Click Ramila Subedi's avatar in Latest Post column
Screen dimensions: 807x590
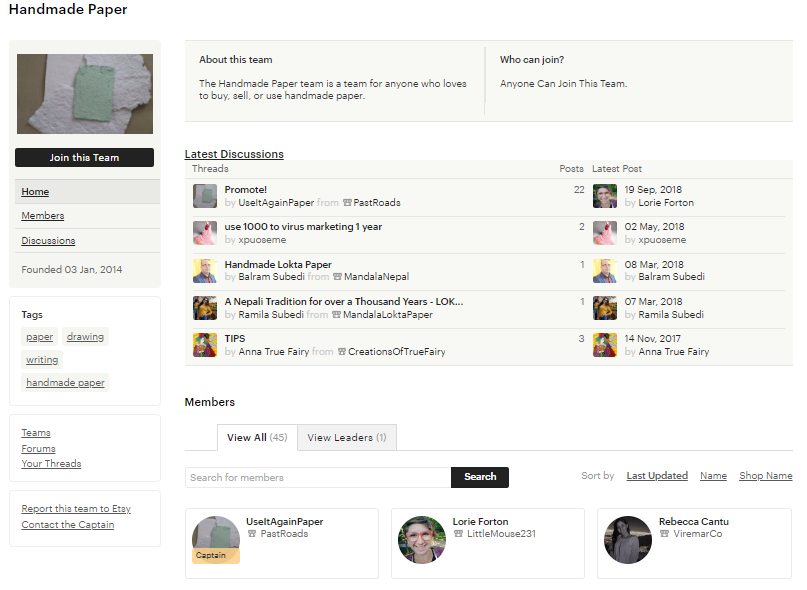(x=605, y=308)
